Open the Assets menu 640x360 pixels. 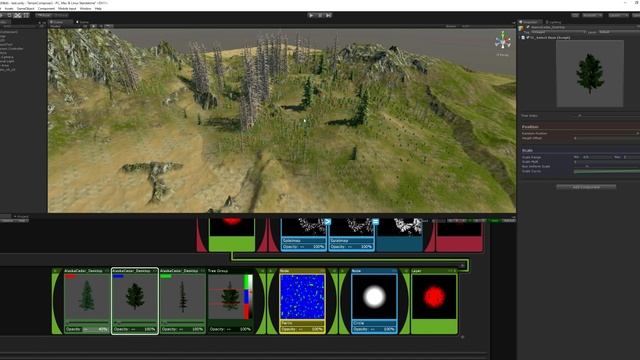[9, 8]
